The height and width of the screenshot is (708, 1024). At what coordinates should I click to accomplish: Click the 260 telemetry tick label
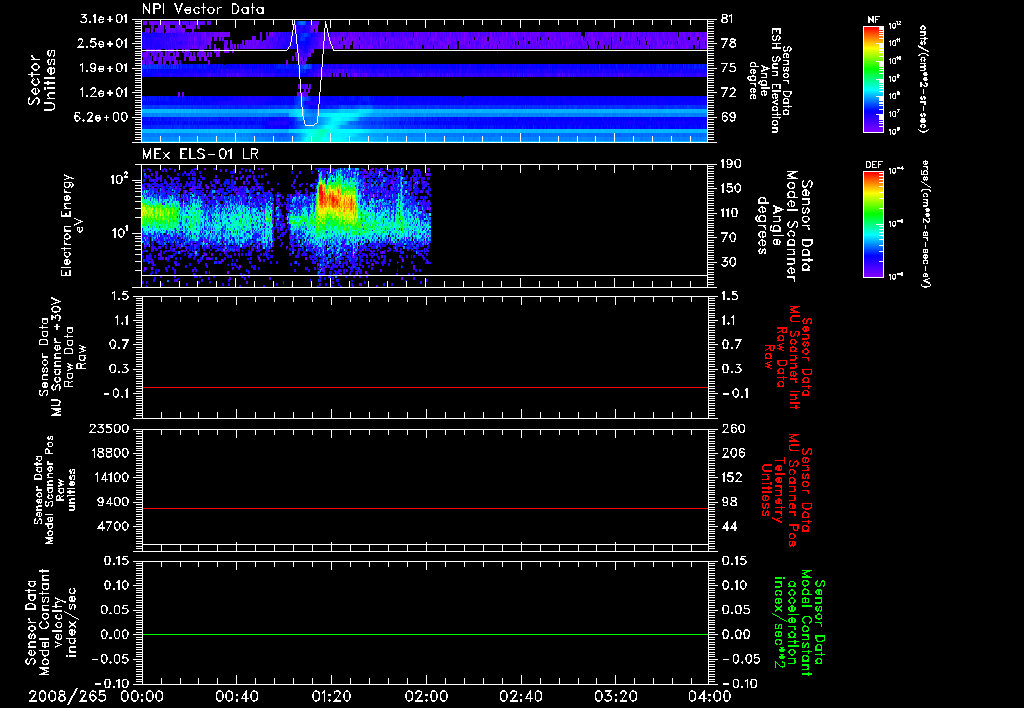(x=732, y=428)
